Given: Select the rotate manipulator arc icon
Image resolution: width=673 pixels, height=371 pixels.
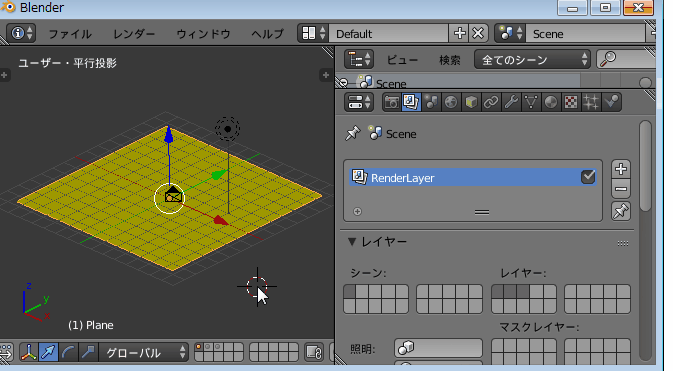Looking at the screenshot, I should 68,353.
